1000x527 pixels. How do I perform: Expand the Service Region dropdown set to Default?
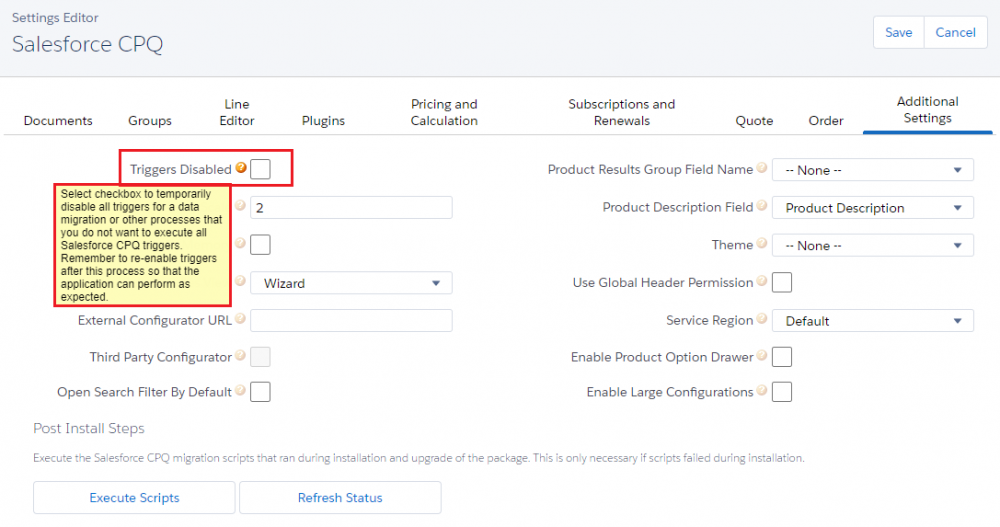[x=872, y=320]
